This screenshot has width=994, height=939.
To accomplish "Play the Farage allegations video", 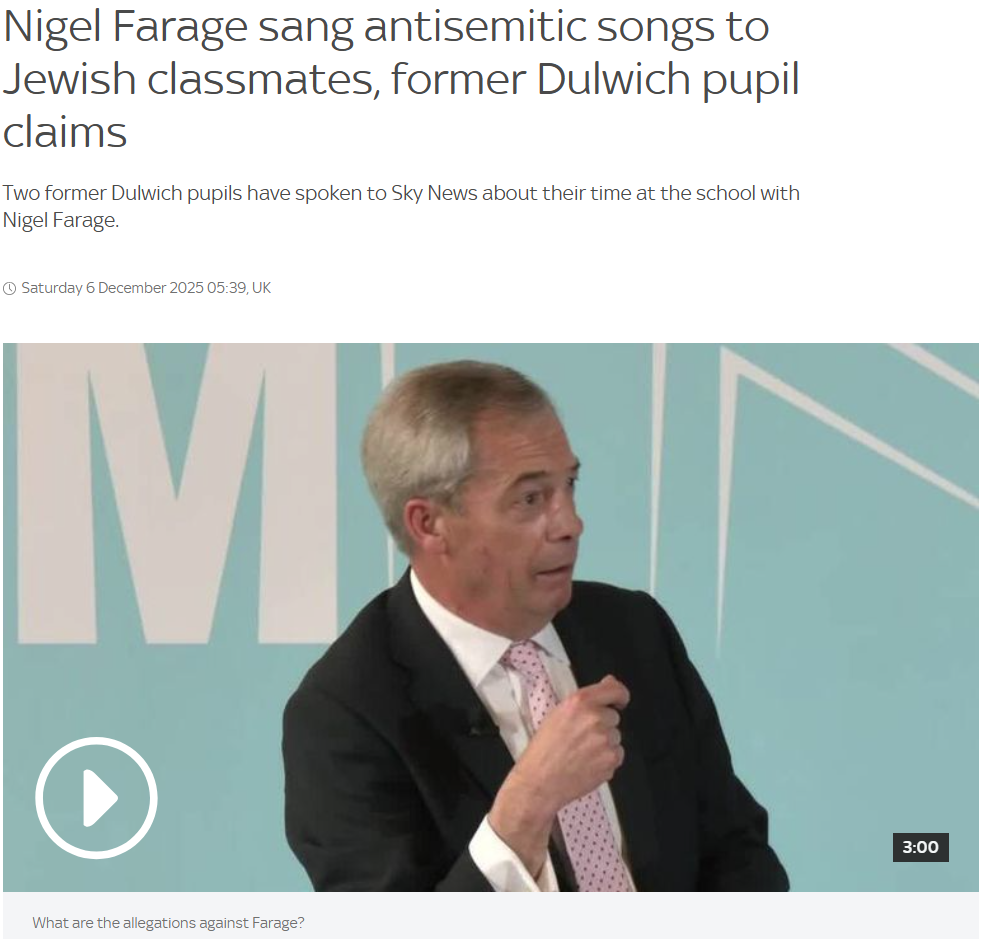I will coord(96,797).
